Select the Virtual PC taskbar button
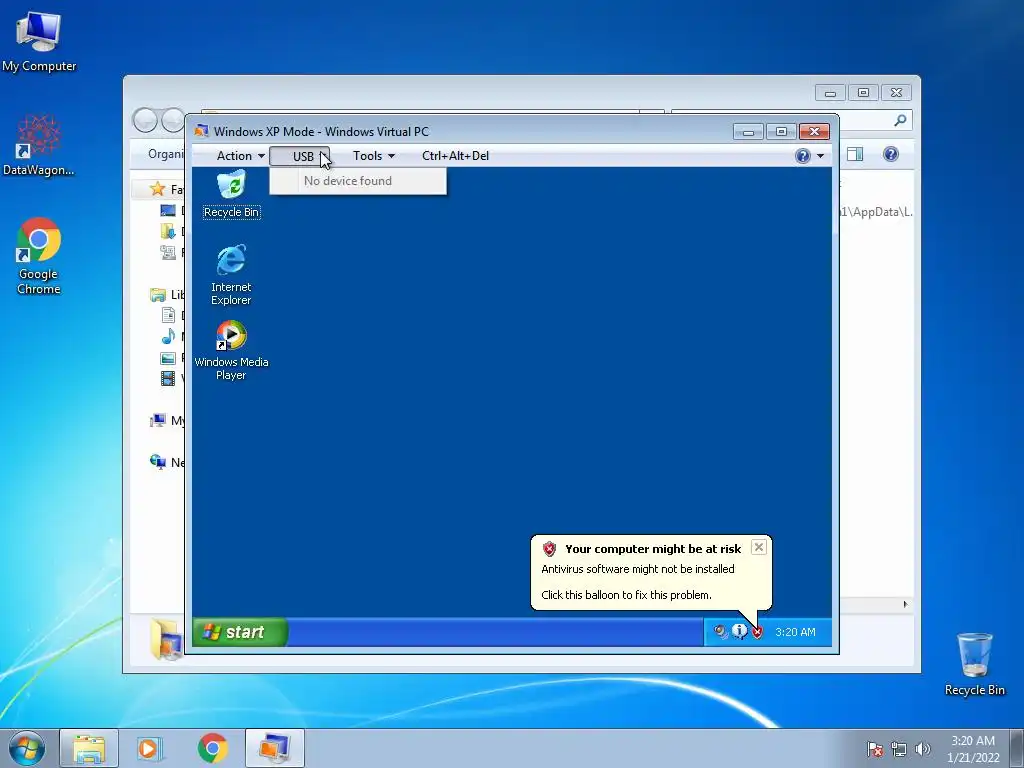Screen dimensions: 1024x768 275,748
